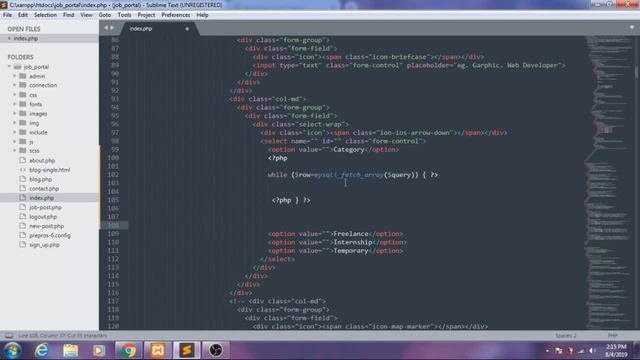
Task: Open the Preferences menu
Action: 176,15
